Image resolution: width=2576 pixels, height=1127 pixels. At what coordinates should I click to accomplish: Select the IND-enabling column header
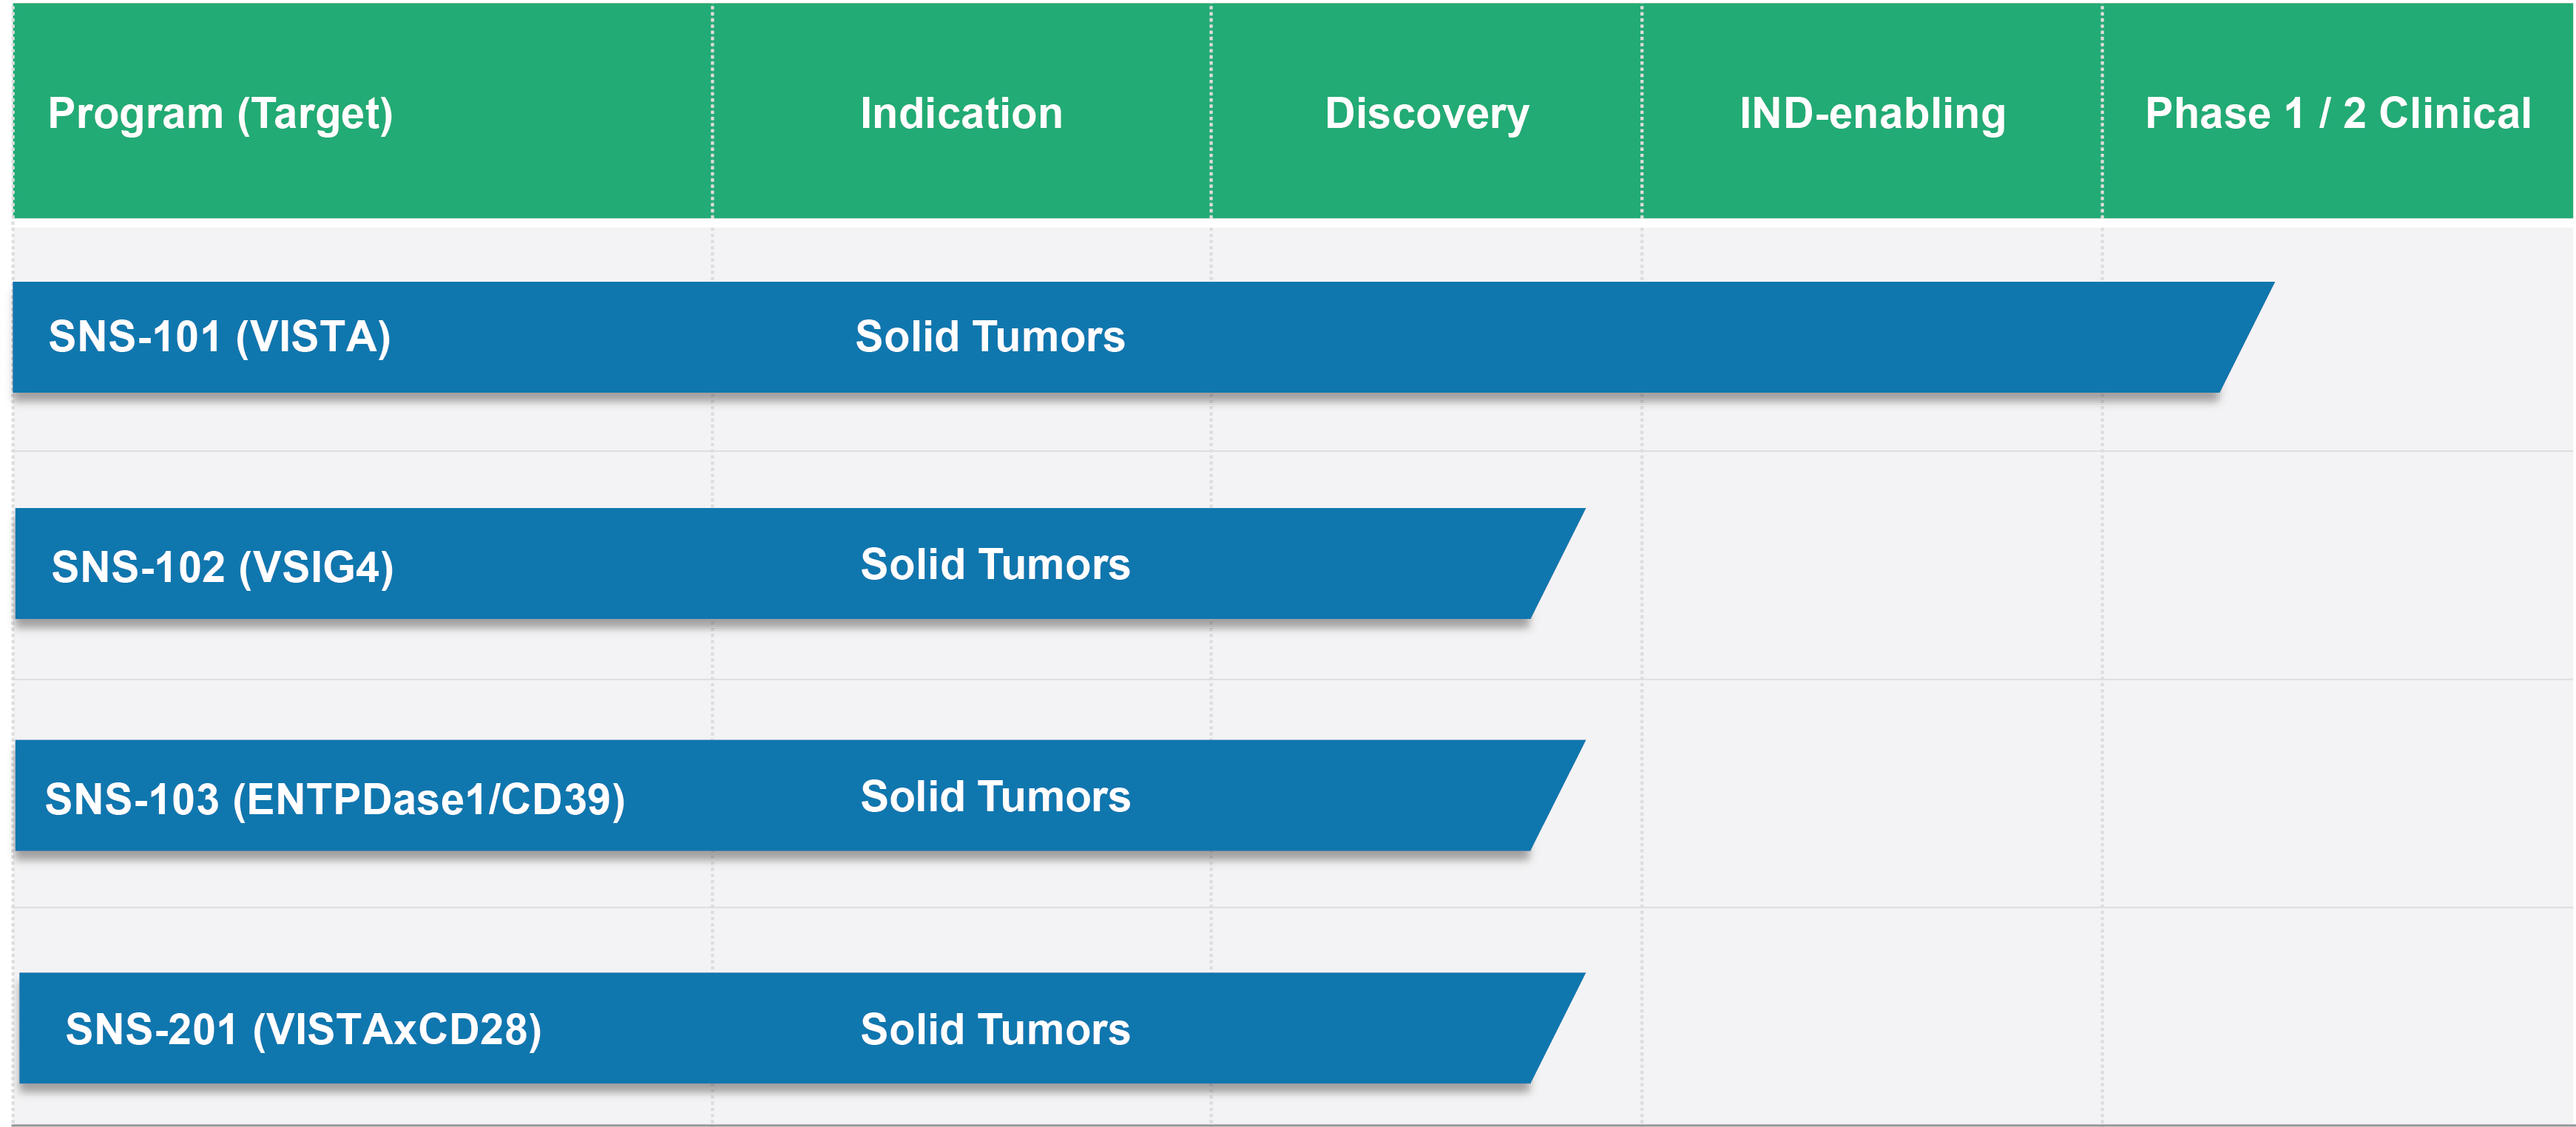[x=1872, y=113]
